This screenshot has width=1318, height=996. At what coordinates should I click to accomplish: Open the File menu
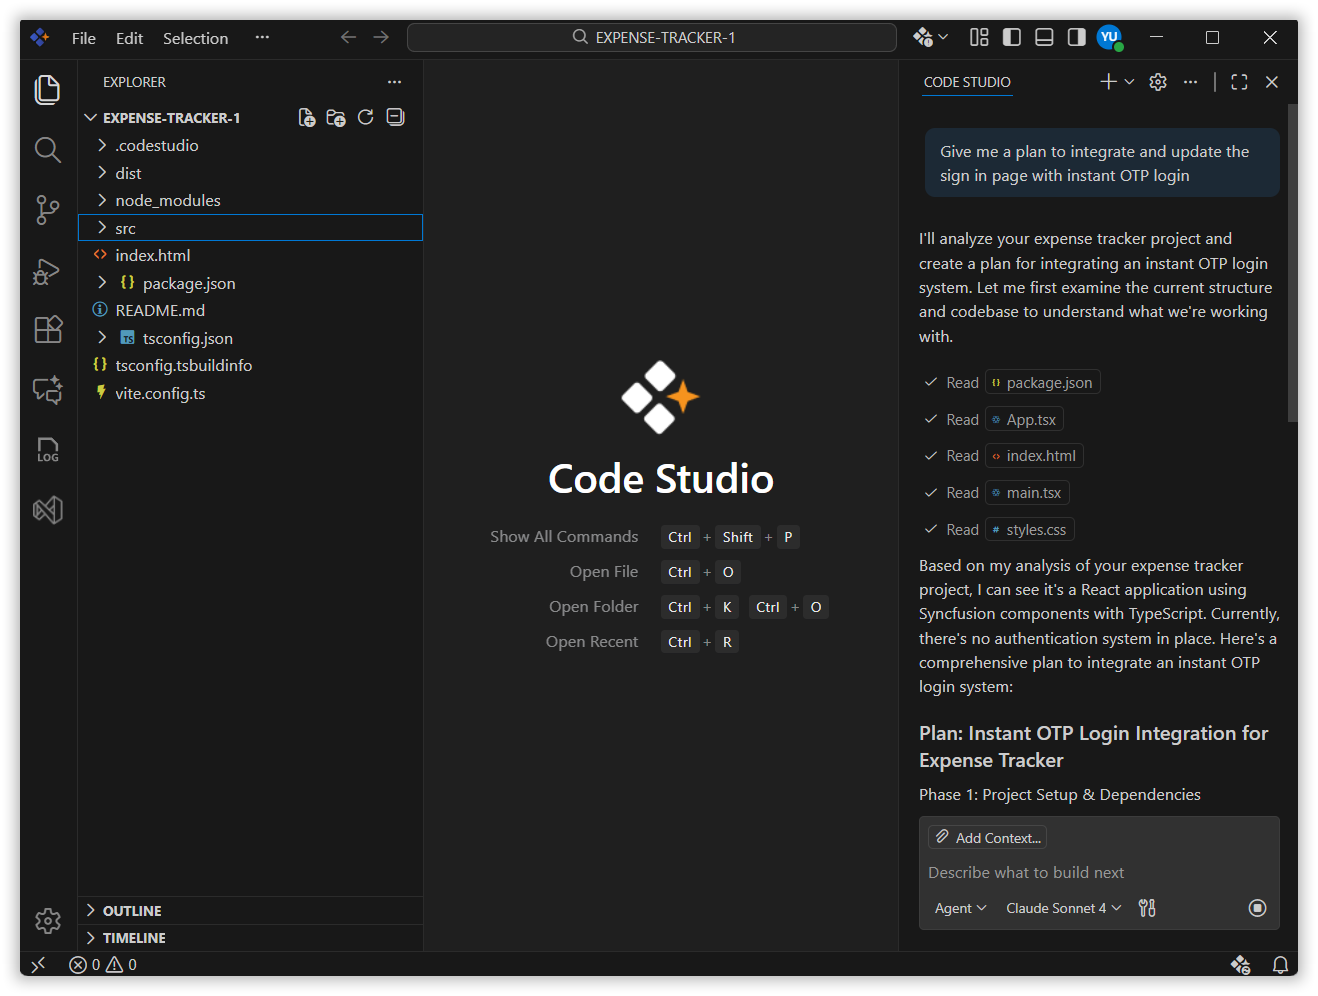tap(83, 38)
